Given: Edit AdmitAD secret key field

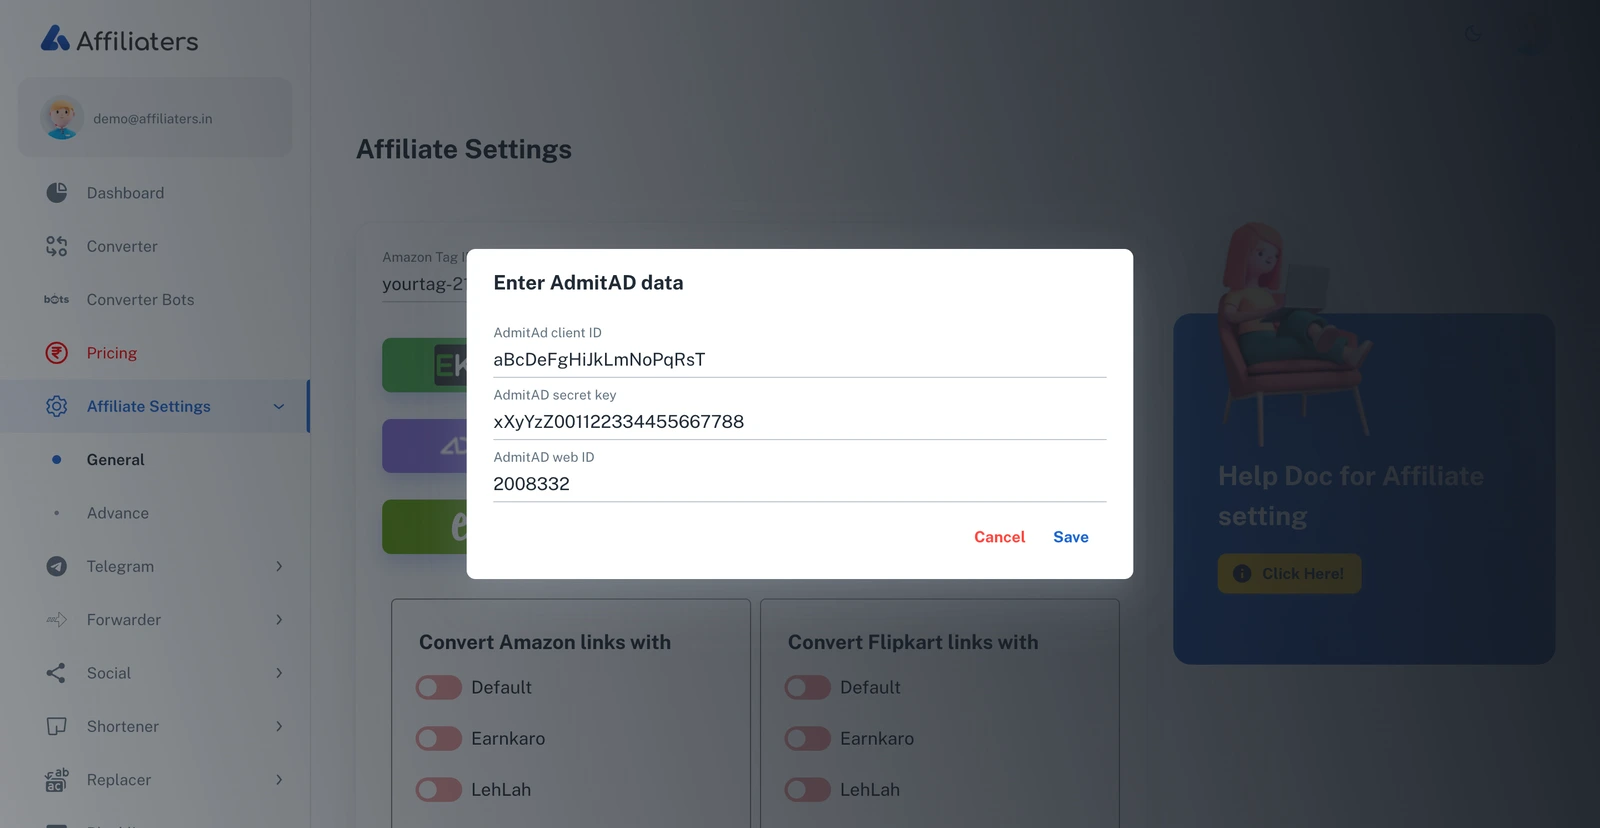Looking at the screenshot, I should click(799, 422).
